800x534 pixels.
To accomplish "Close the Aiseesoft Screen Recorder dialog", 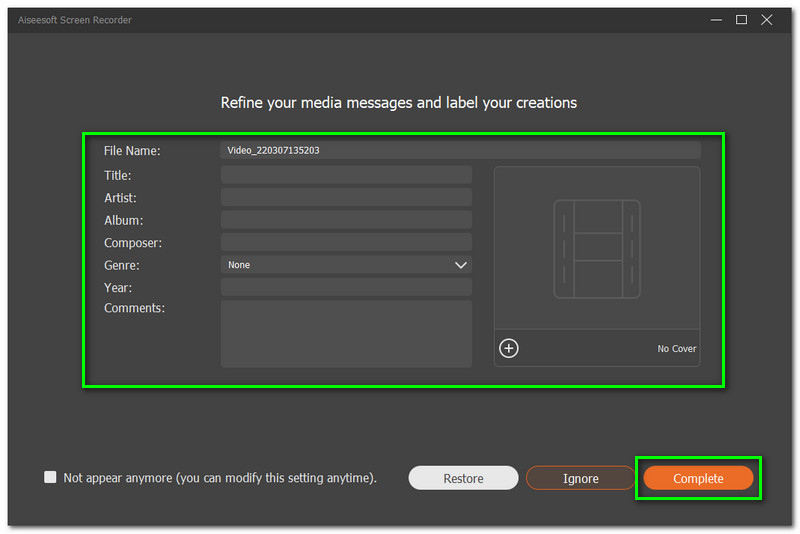I will (x=767, y=20).
